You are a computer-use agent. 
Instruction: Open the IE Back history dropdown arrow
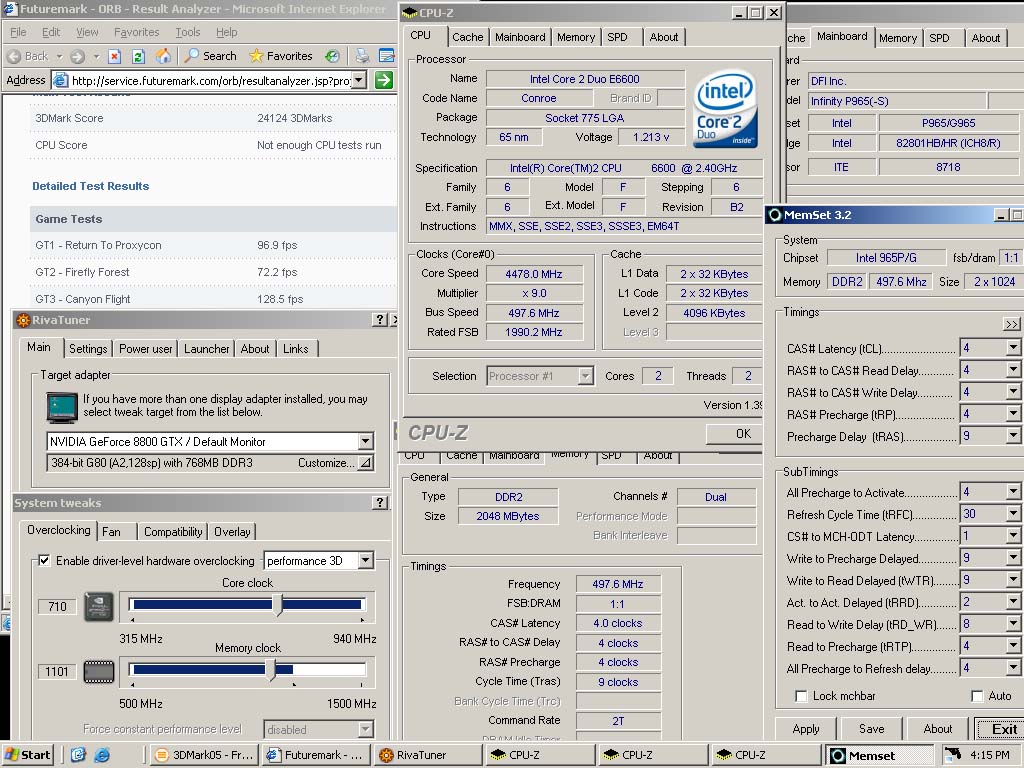point(59,56)
